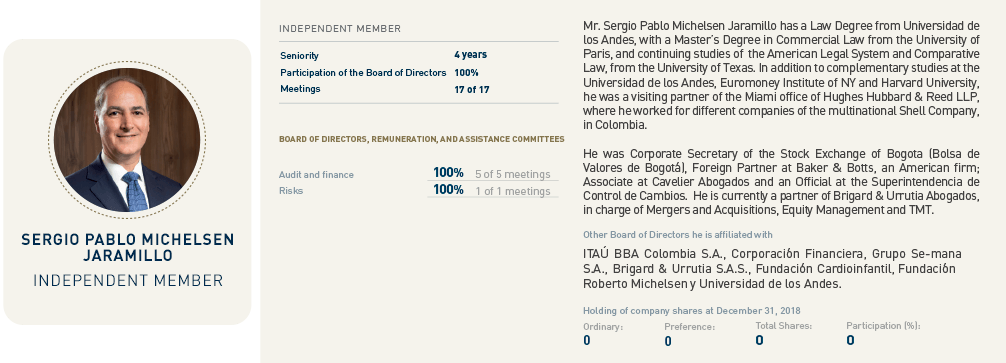Click the ITAÚ BBA Colombia S.A. affiliations text
This screenshot has height=363, width=1006.
(x=772, y=269)
